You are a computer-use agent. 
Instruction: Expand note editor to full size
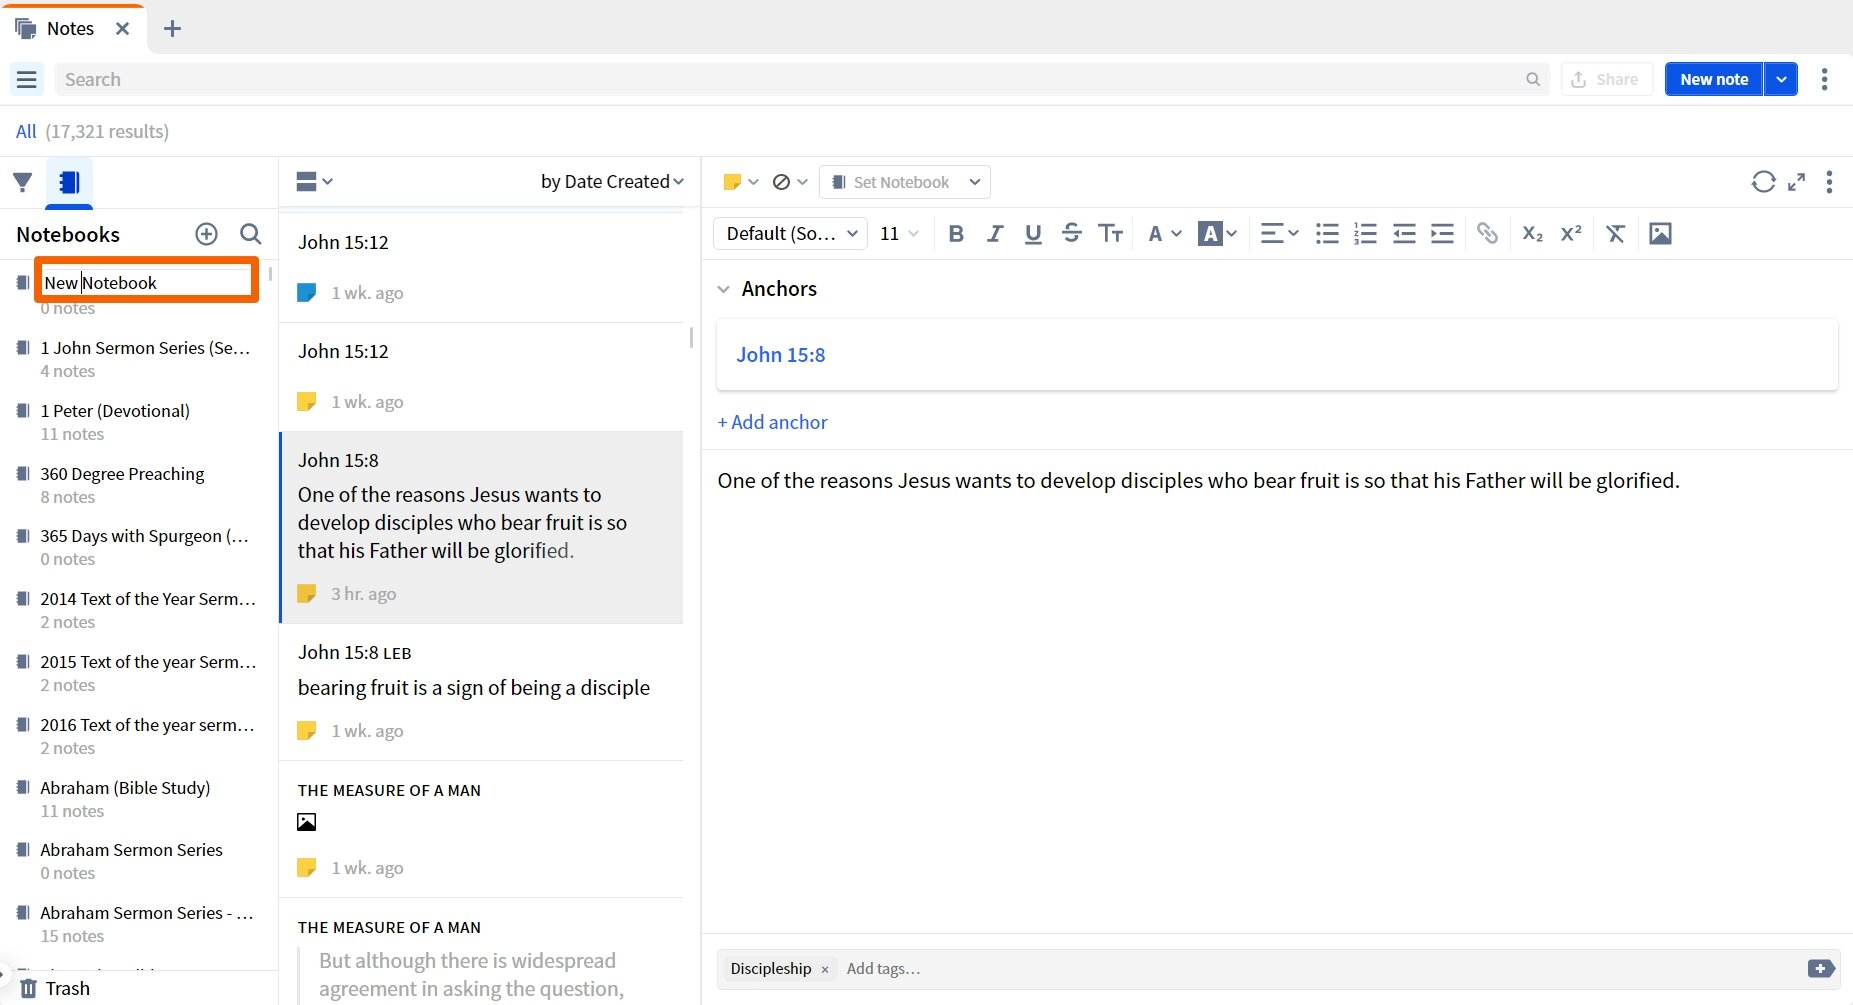click(x=1797, y=182)
